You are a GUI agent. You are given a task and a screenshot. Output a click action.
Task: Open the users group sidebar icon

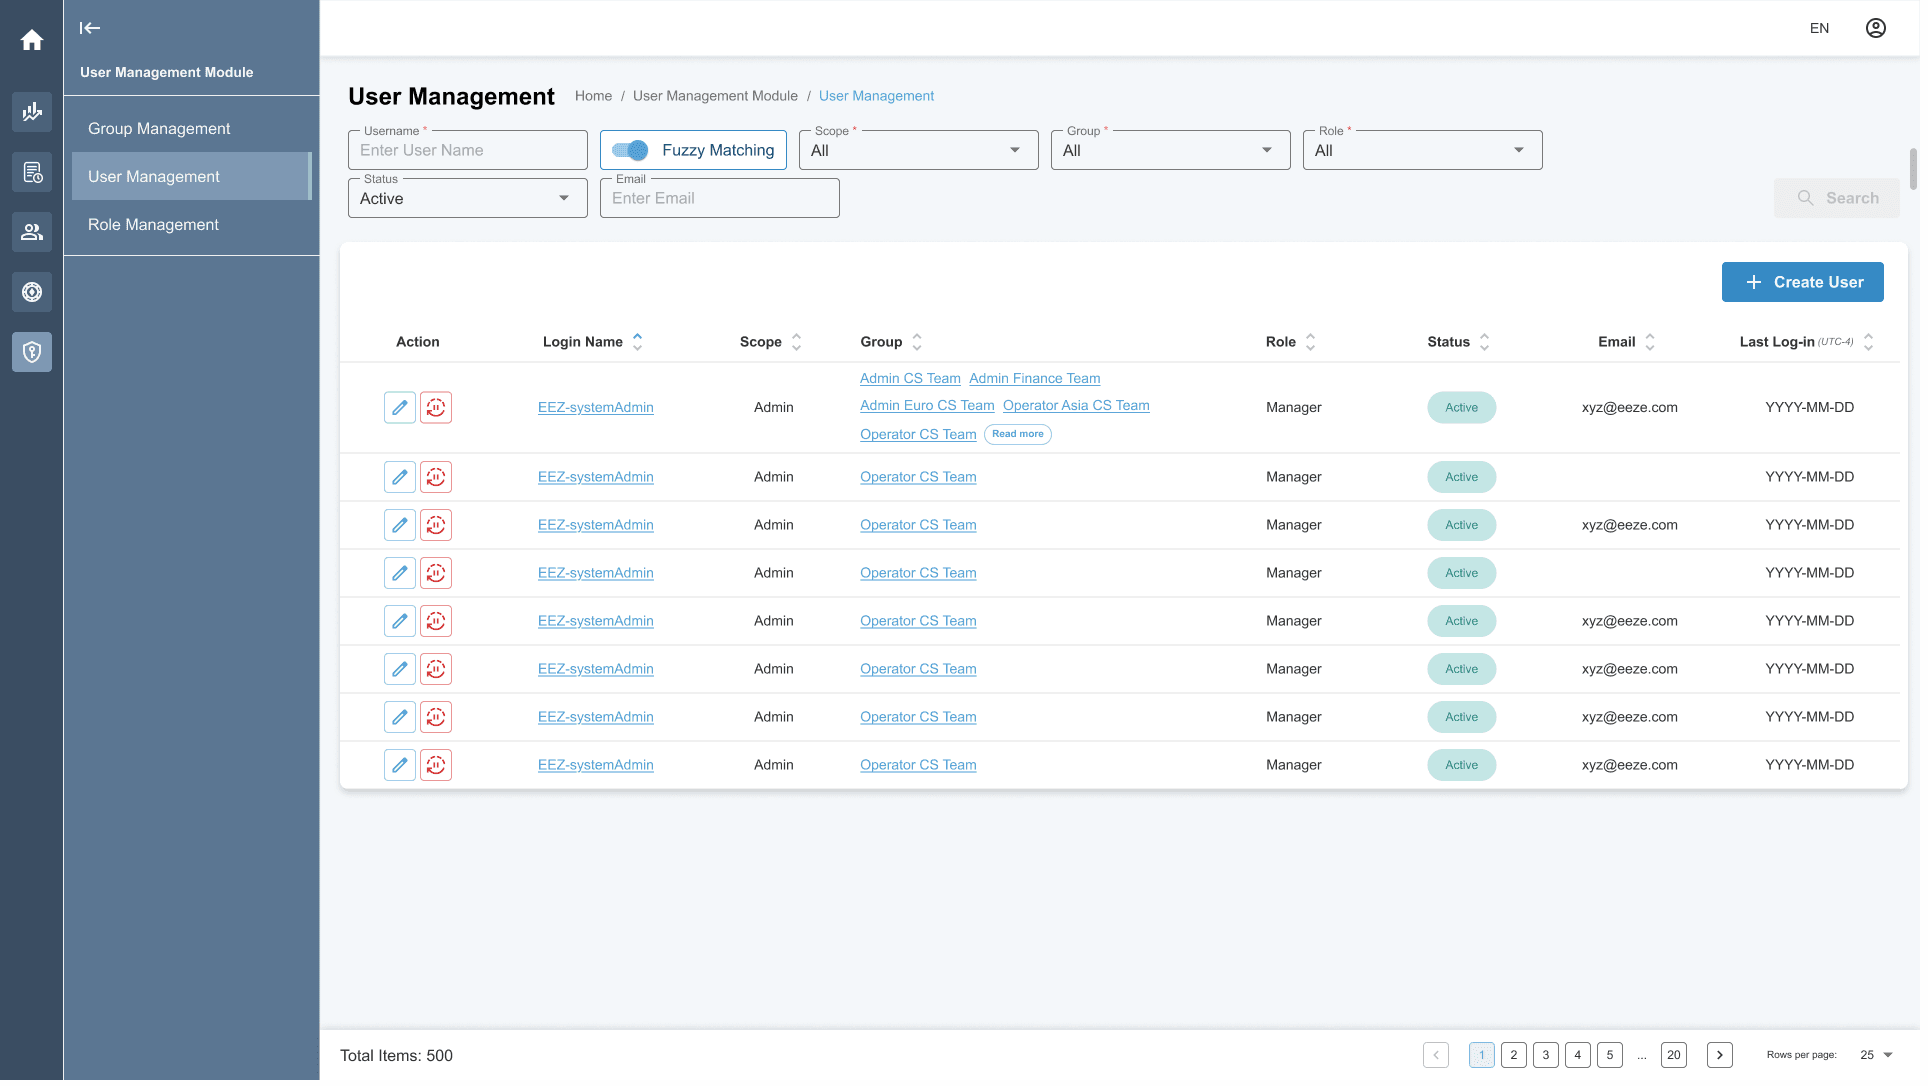32,233
